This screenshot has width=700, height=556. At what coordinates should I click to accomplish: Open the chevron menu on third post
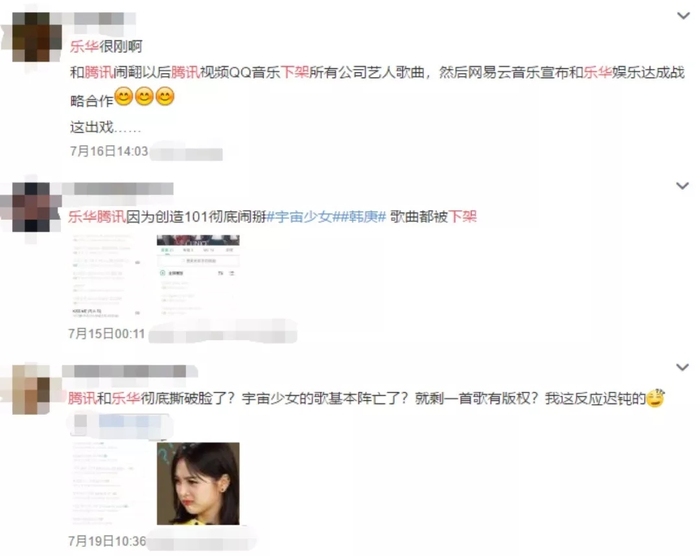(682, 367)
